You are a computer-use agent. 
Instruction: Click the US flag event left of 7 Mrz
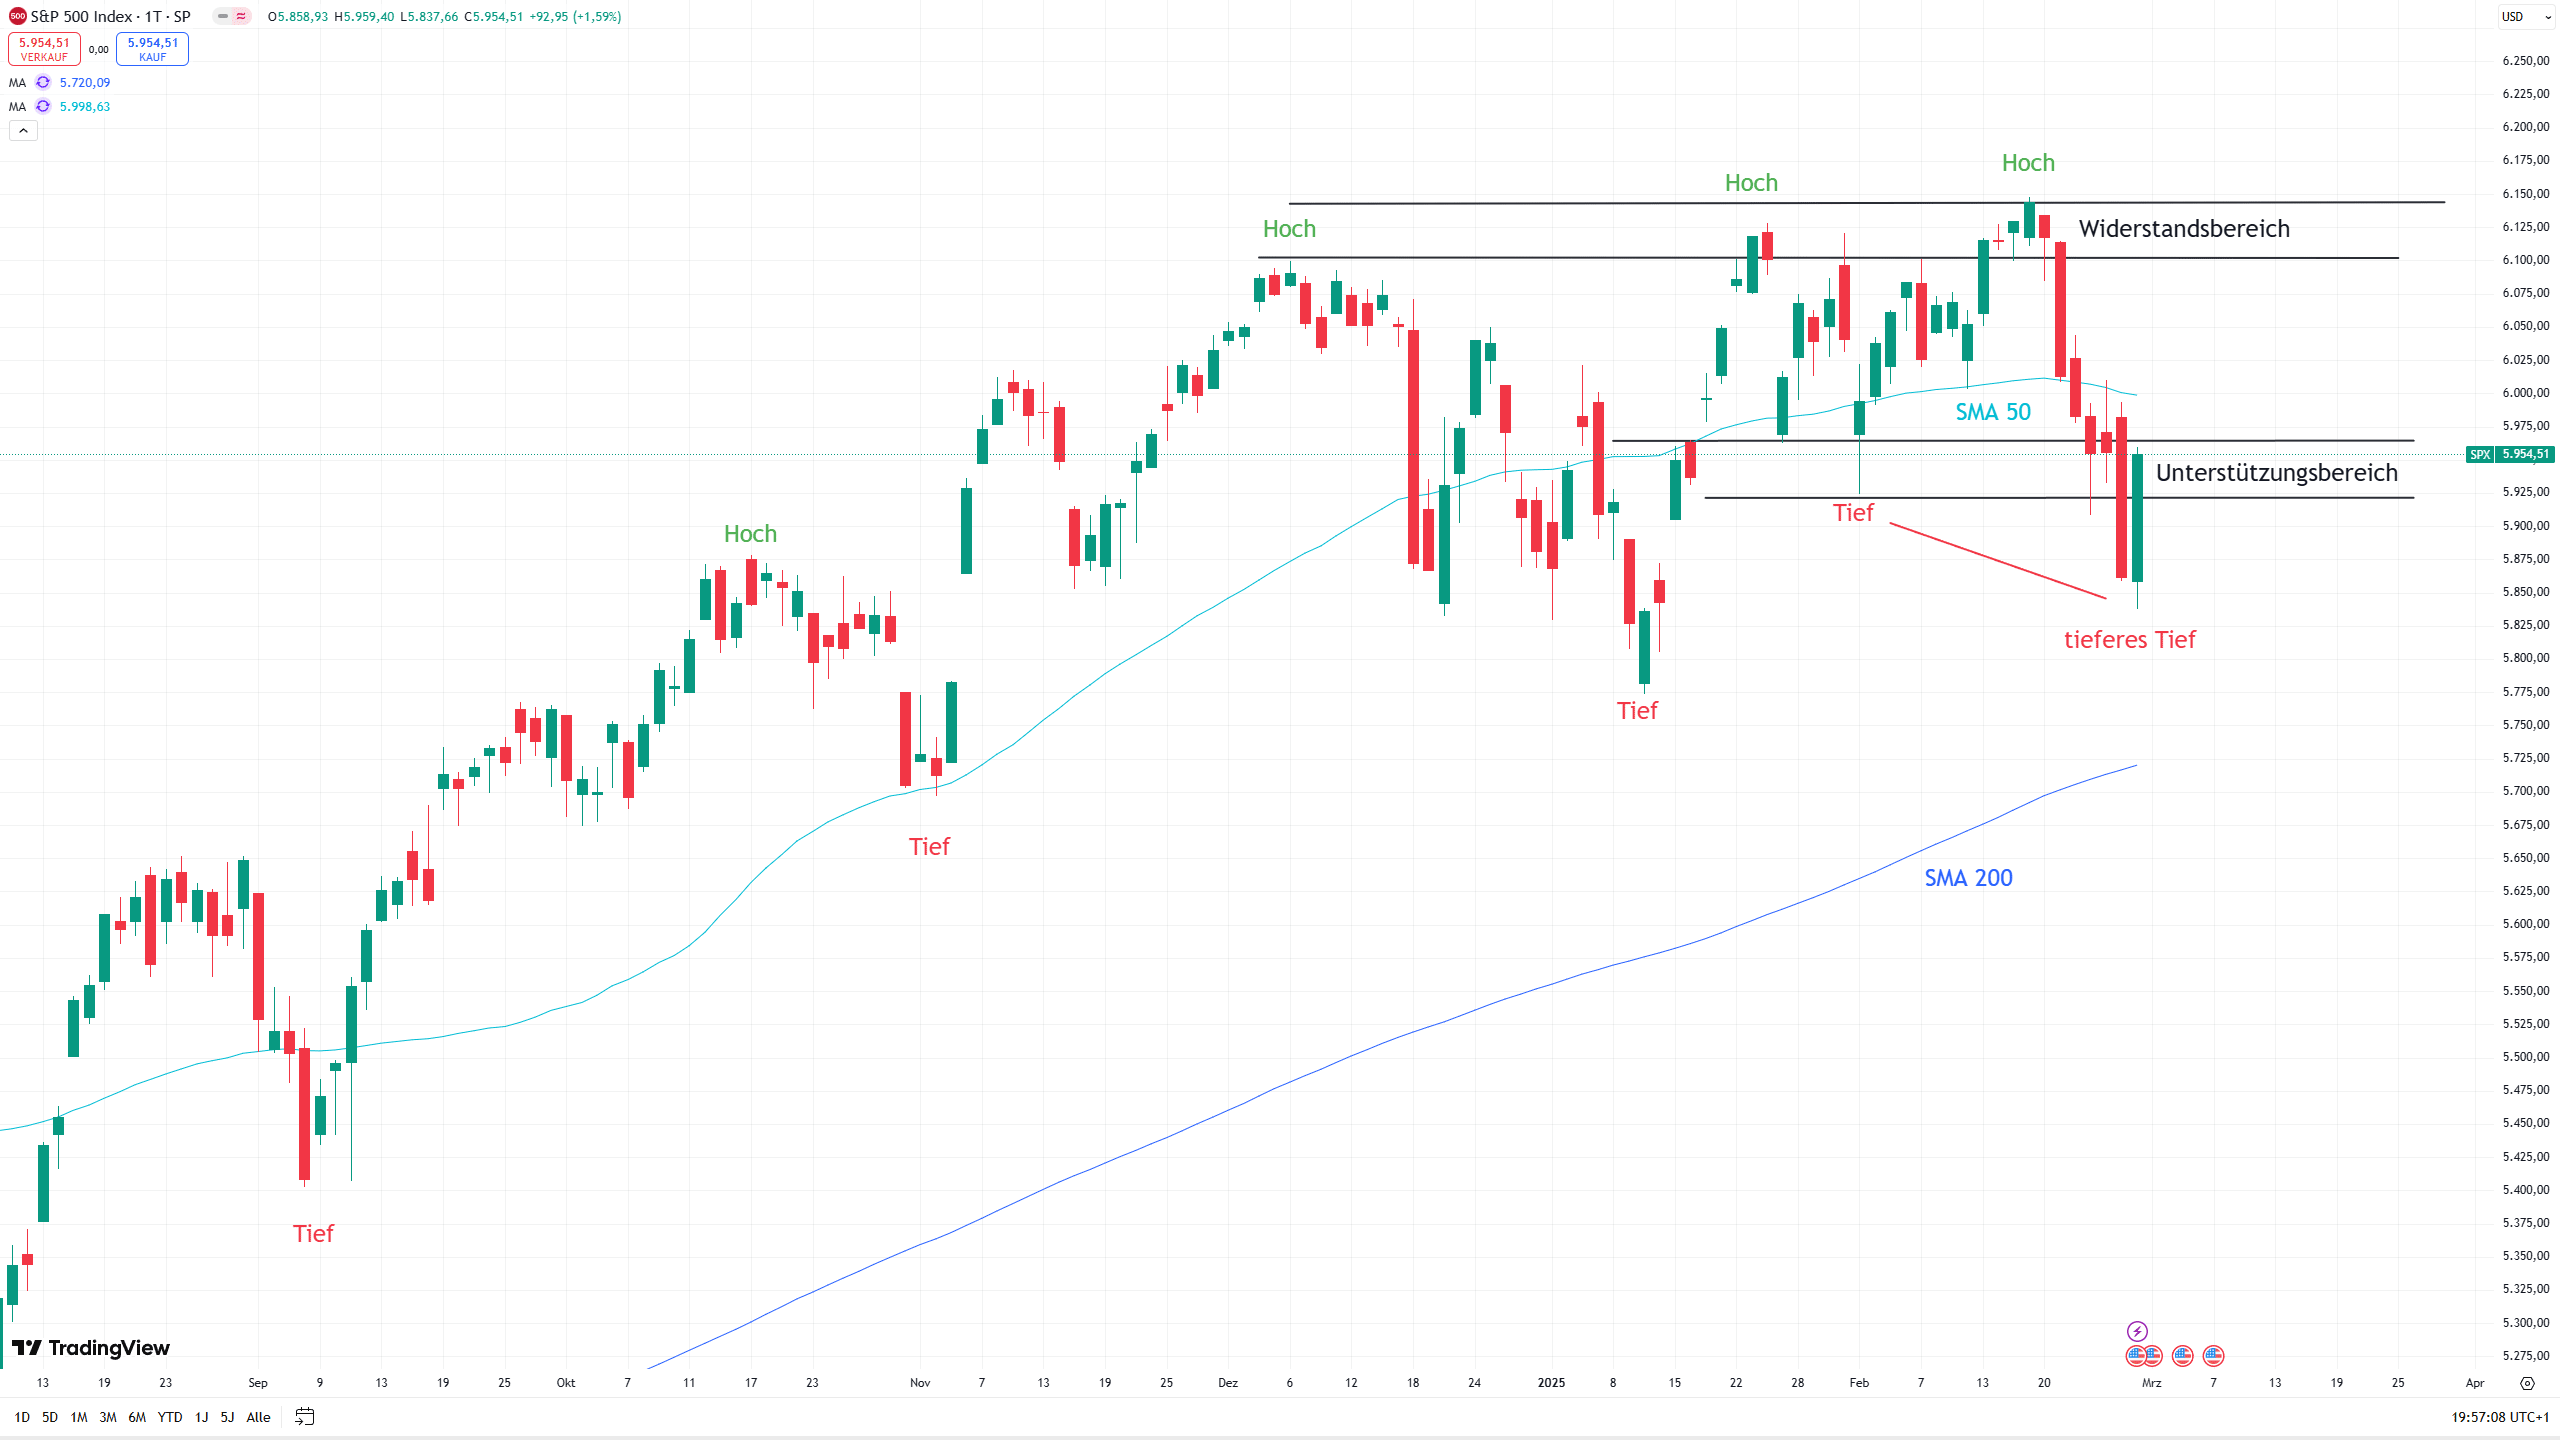(2183, 1355)
